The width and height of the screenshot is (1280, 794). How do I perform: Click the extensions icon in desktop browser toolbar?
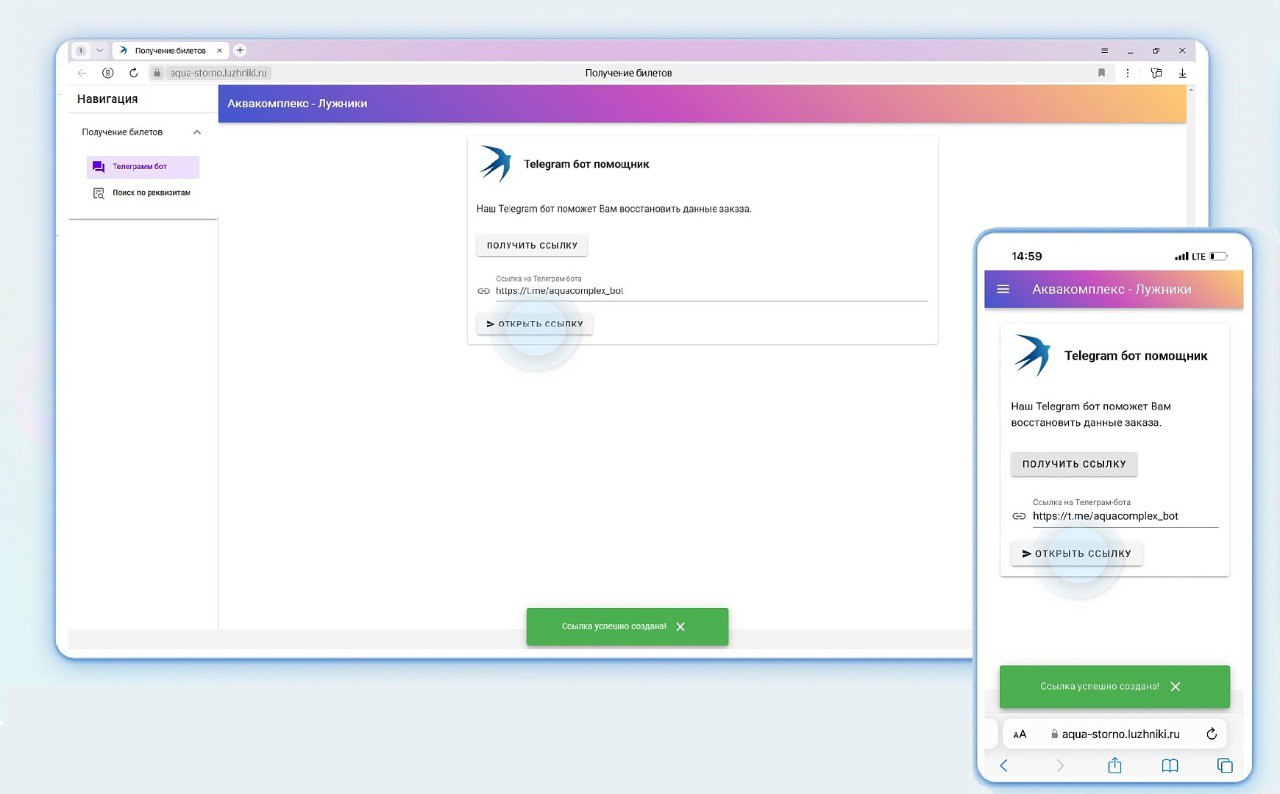(1156, 73)
